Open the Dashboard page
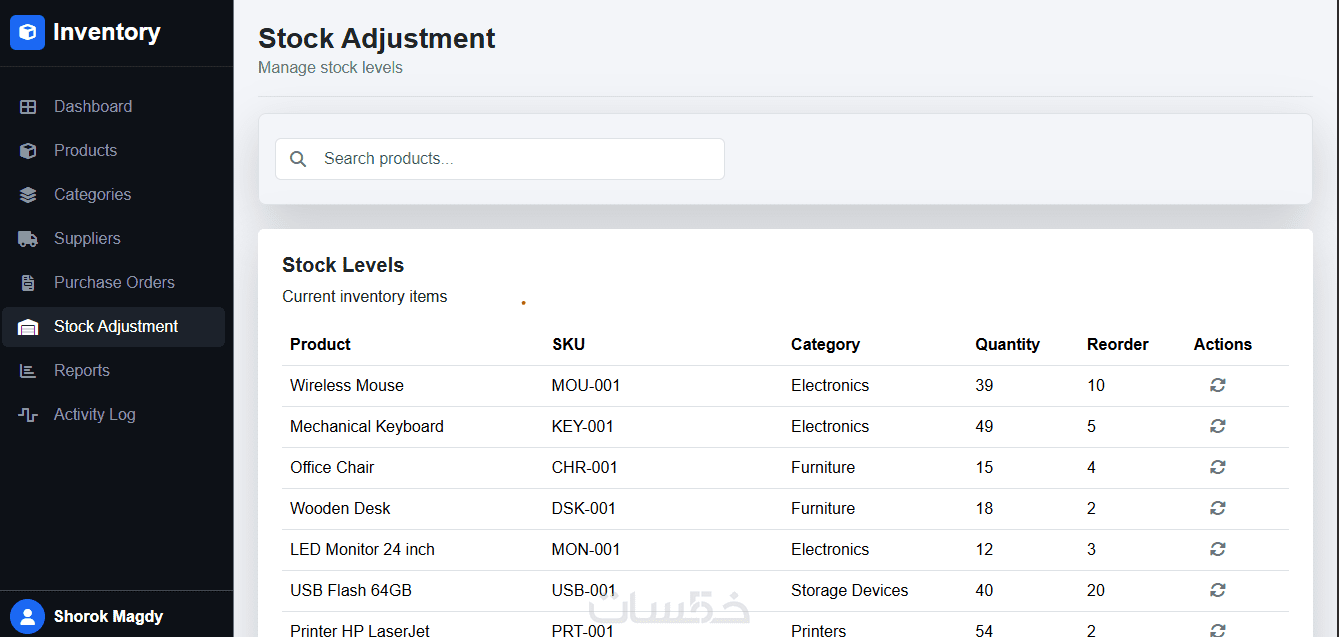Image resolution: width=1339 pixels, height=637 pixels. click(x=93, y=107)
